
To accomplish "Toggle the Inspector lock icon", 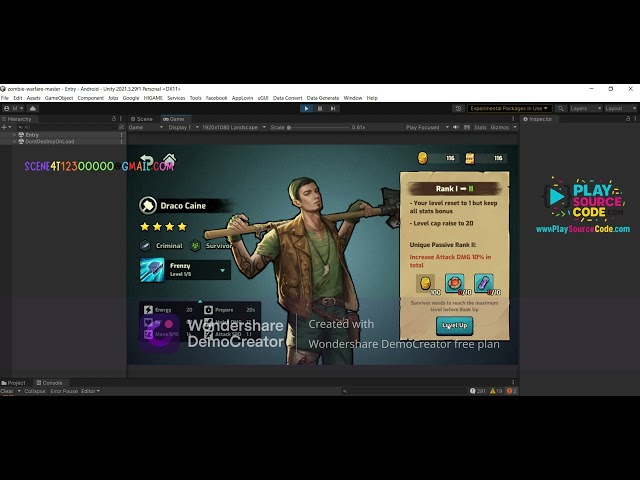I will [628, 119].
